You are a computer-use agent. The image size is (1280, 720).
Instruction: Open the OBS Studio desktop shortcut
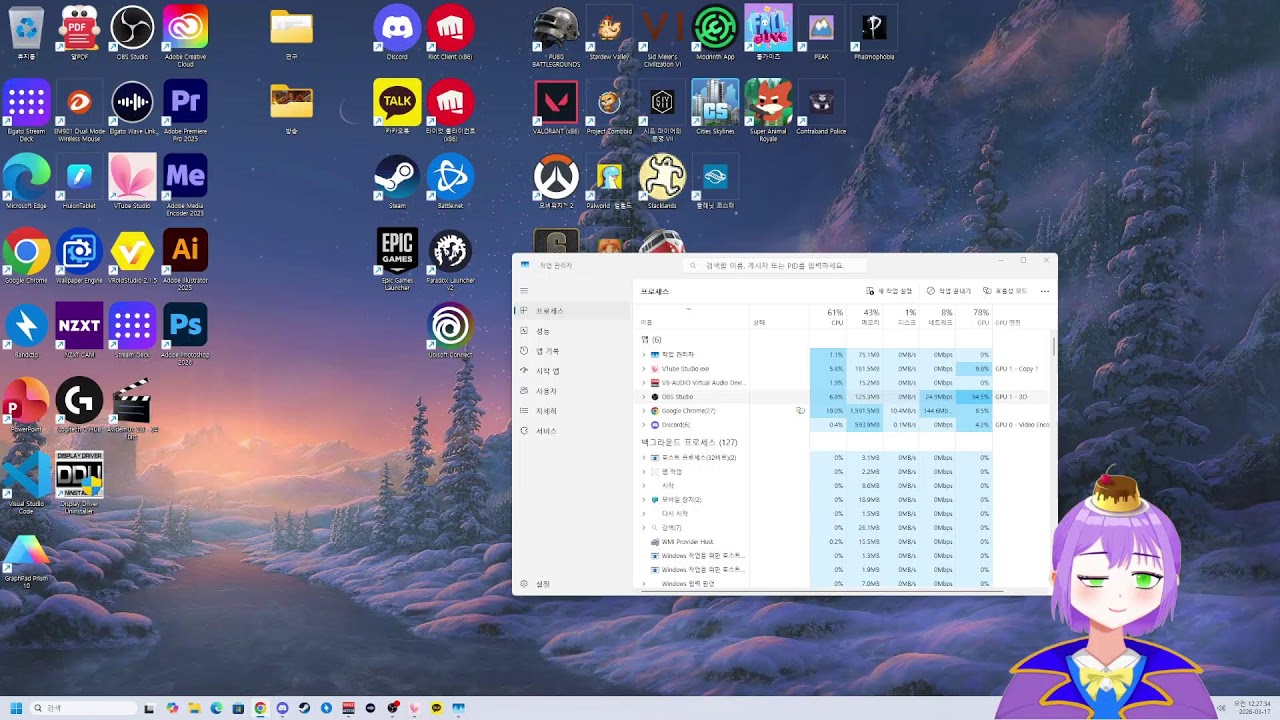tap(132, 33)
